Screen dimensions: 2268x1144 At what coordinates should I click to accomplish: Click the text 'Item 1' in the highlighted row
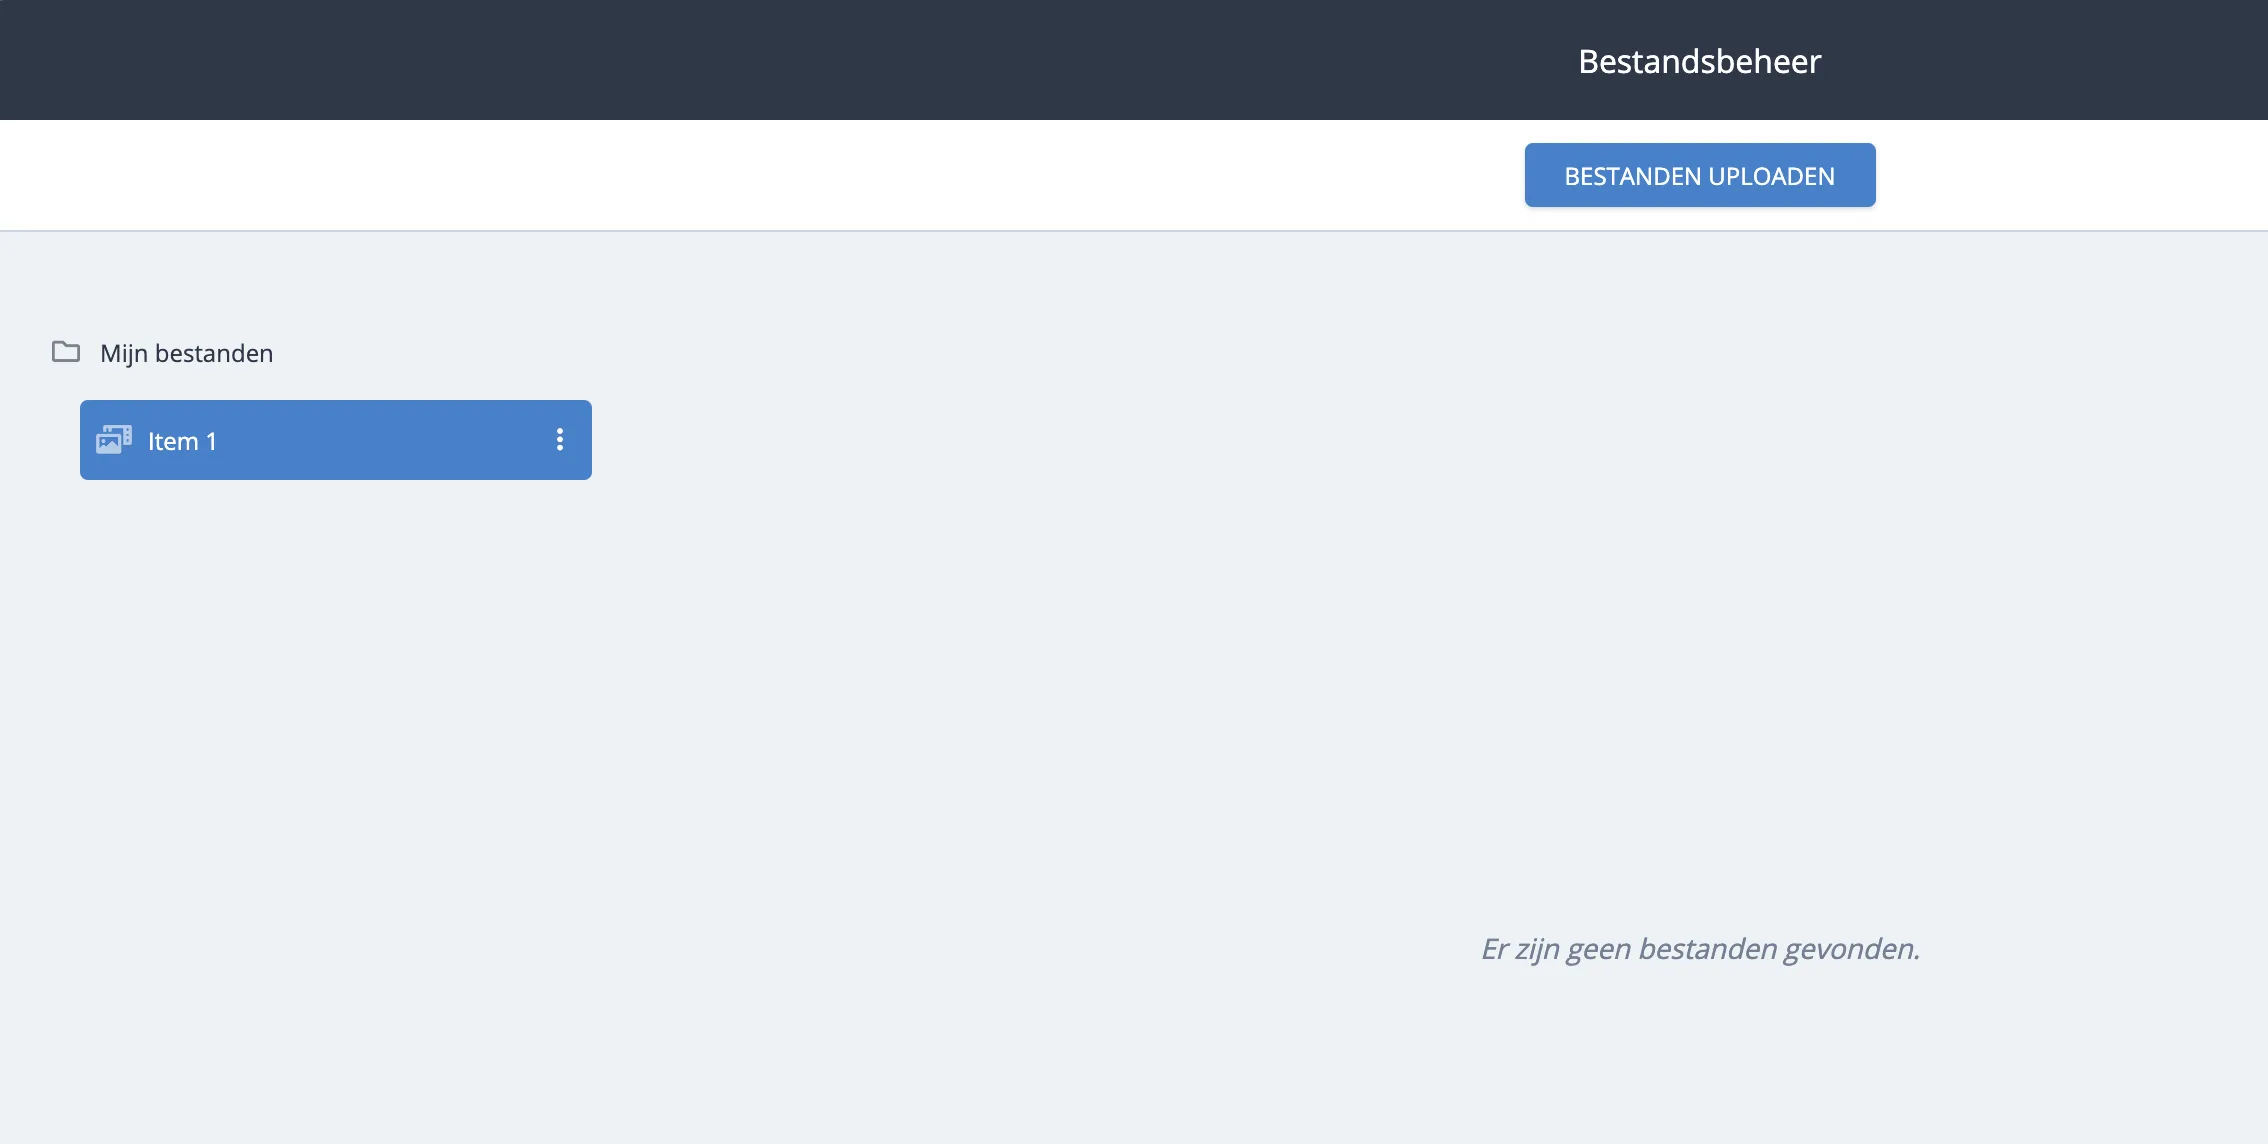[x=182, y=441]
